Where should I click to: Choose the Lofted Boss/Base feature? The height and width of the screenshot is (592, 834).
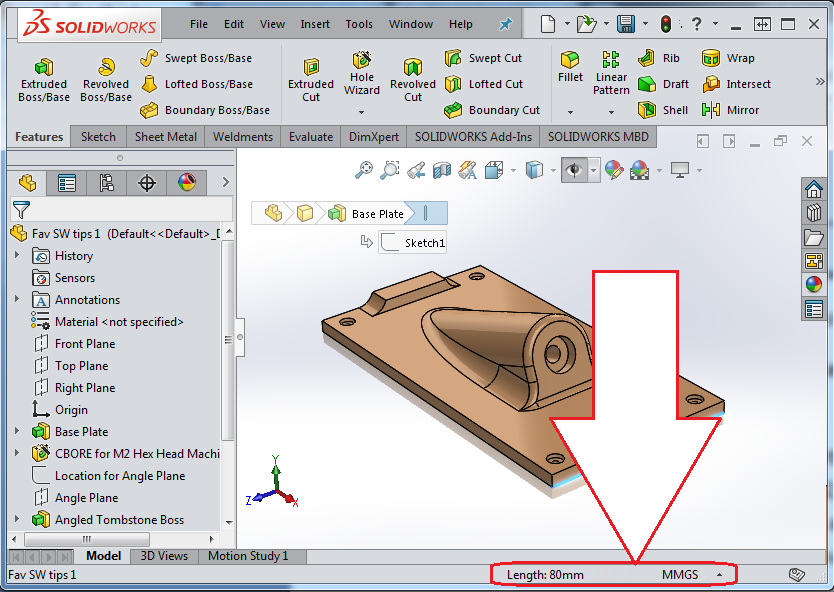click(x=196, y=84)
